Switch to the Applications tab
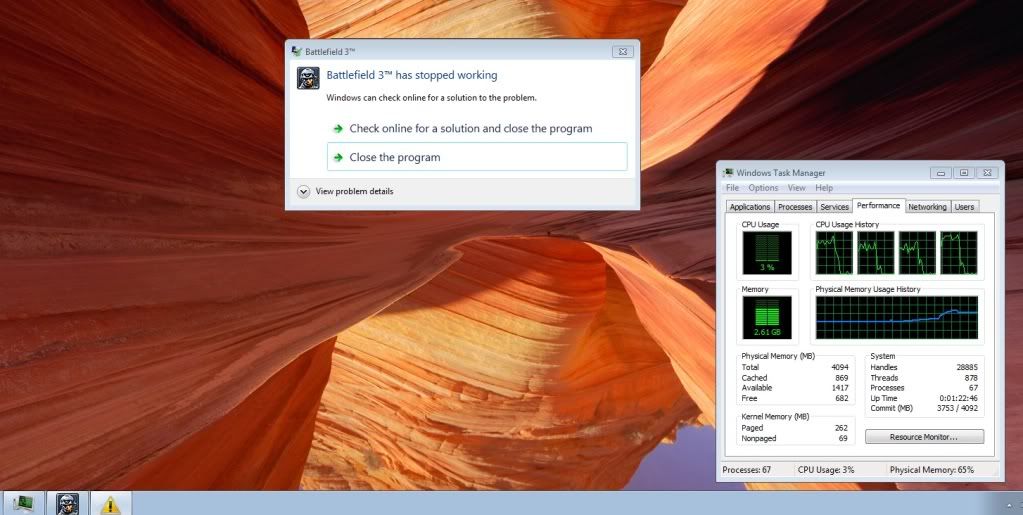1023x515 pixels. [750, 207]
